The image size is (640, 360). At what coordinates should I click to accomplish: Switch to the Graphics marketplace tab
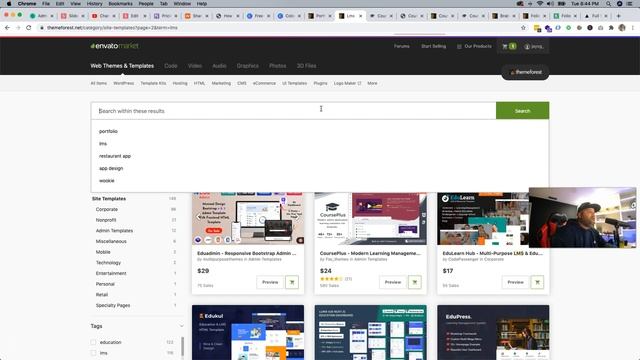(x=248, y=66)
